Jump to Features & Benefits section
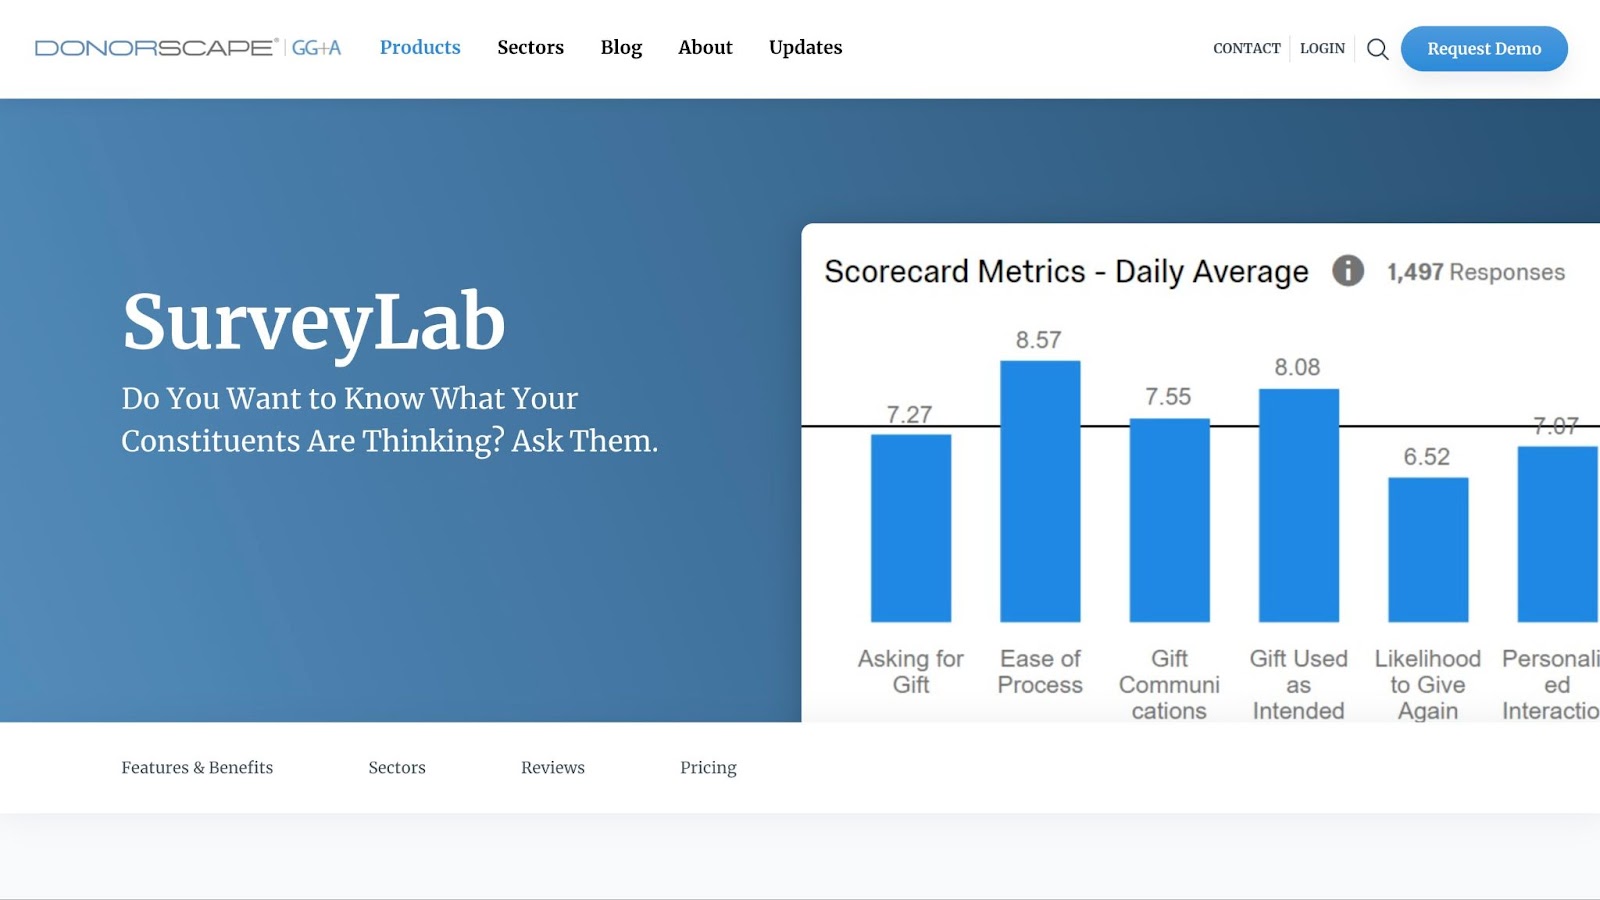 pos(197,767)
